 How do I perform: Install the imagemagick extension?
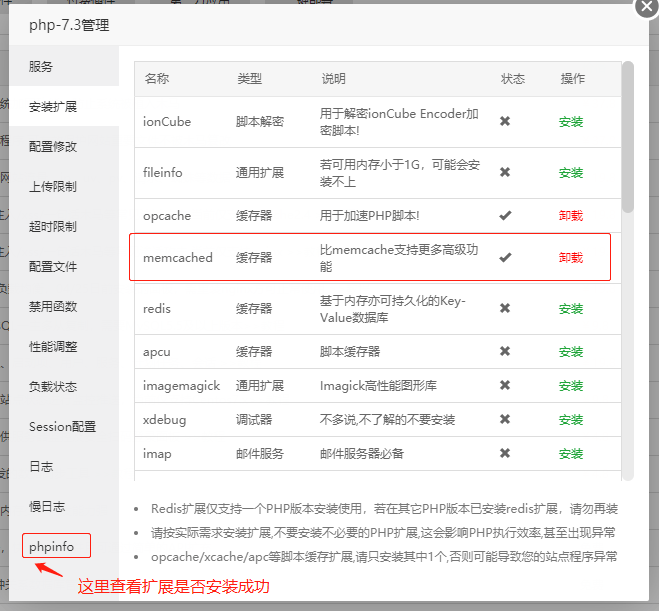[x=571, y=386]
